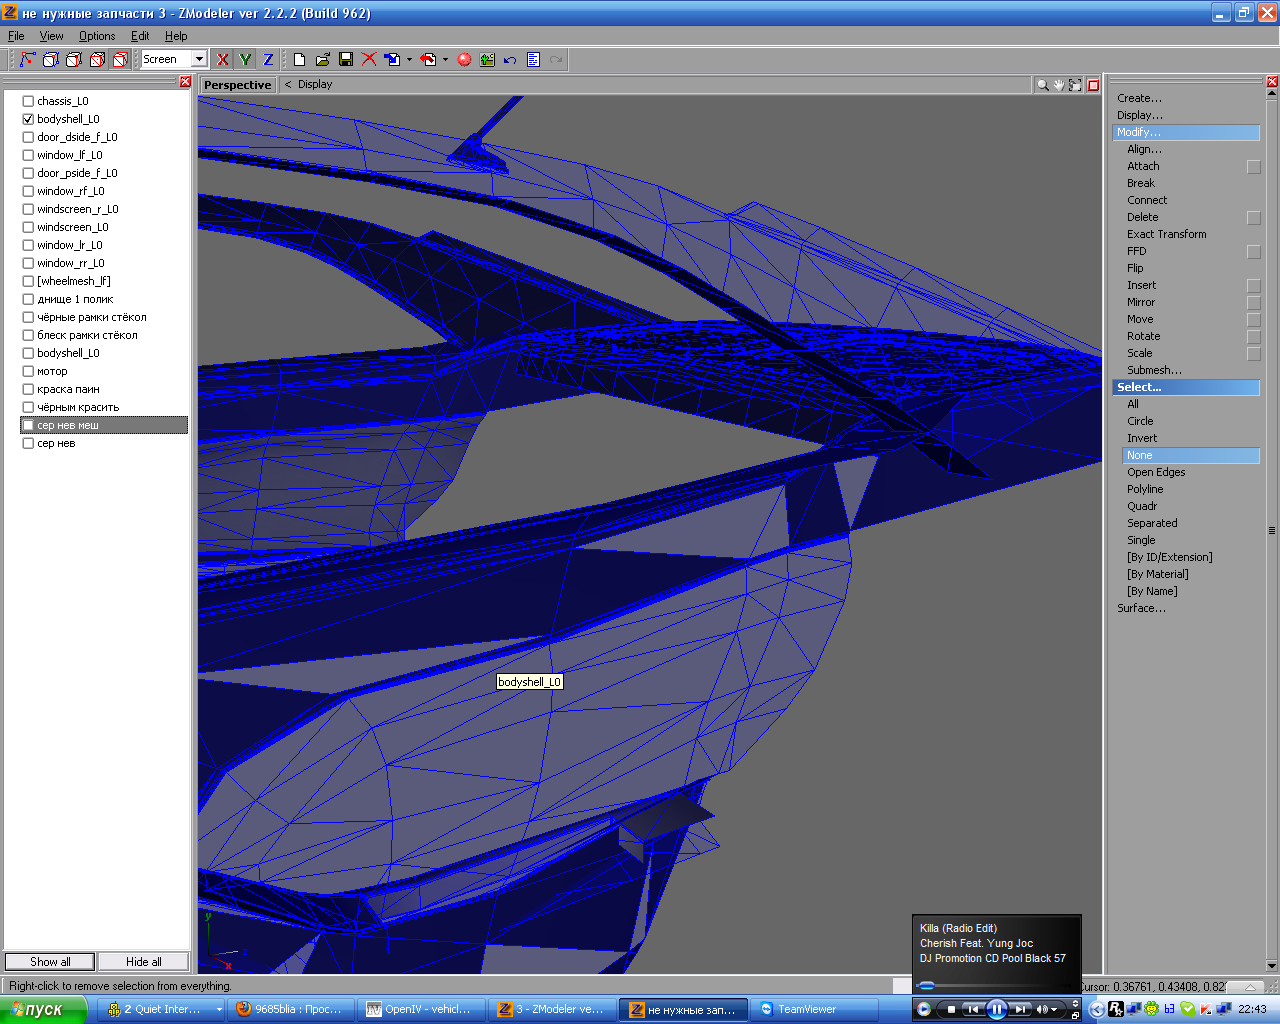The image size is (1280, 1024).
Task: Select the viewport pan hand tool
Action: click(1059, 85)
